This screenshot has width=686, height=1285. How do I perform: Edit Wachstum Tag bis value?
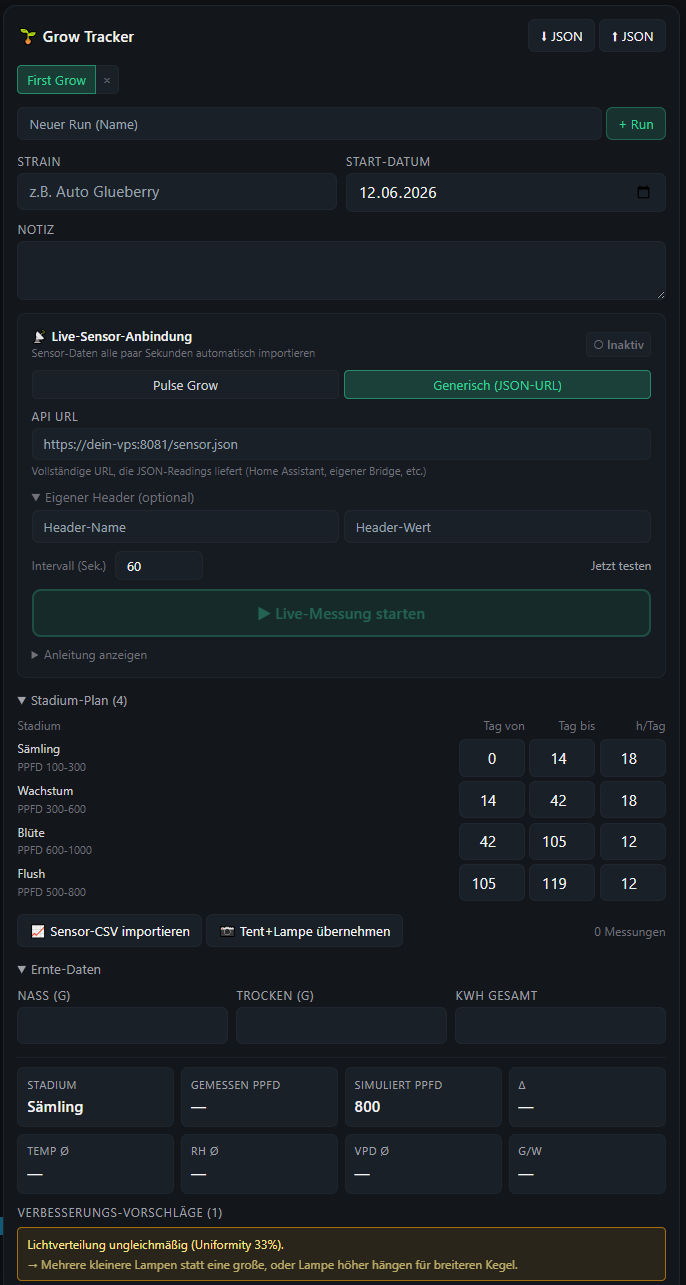click(x=562, y=801)
